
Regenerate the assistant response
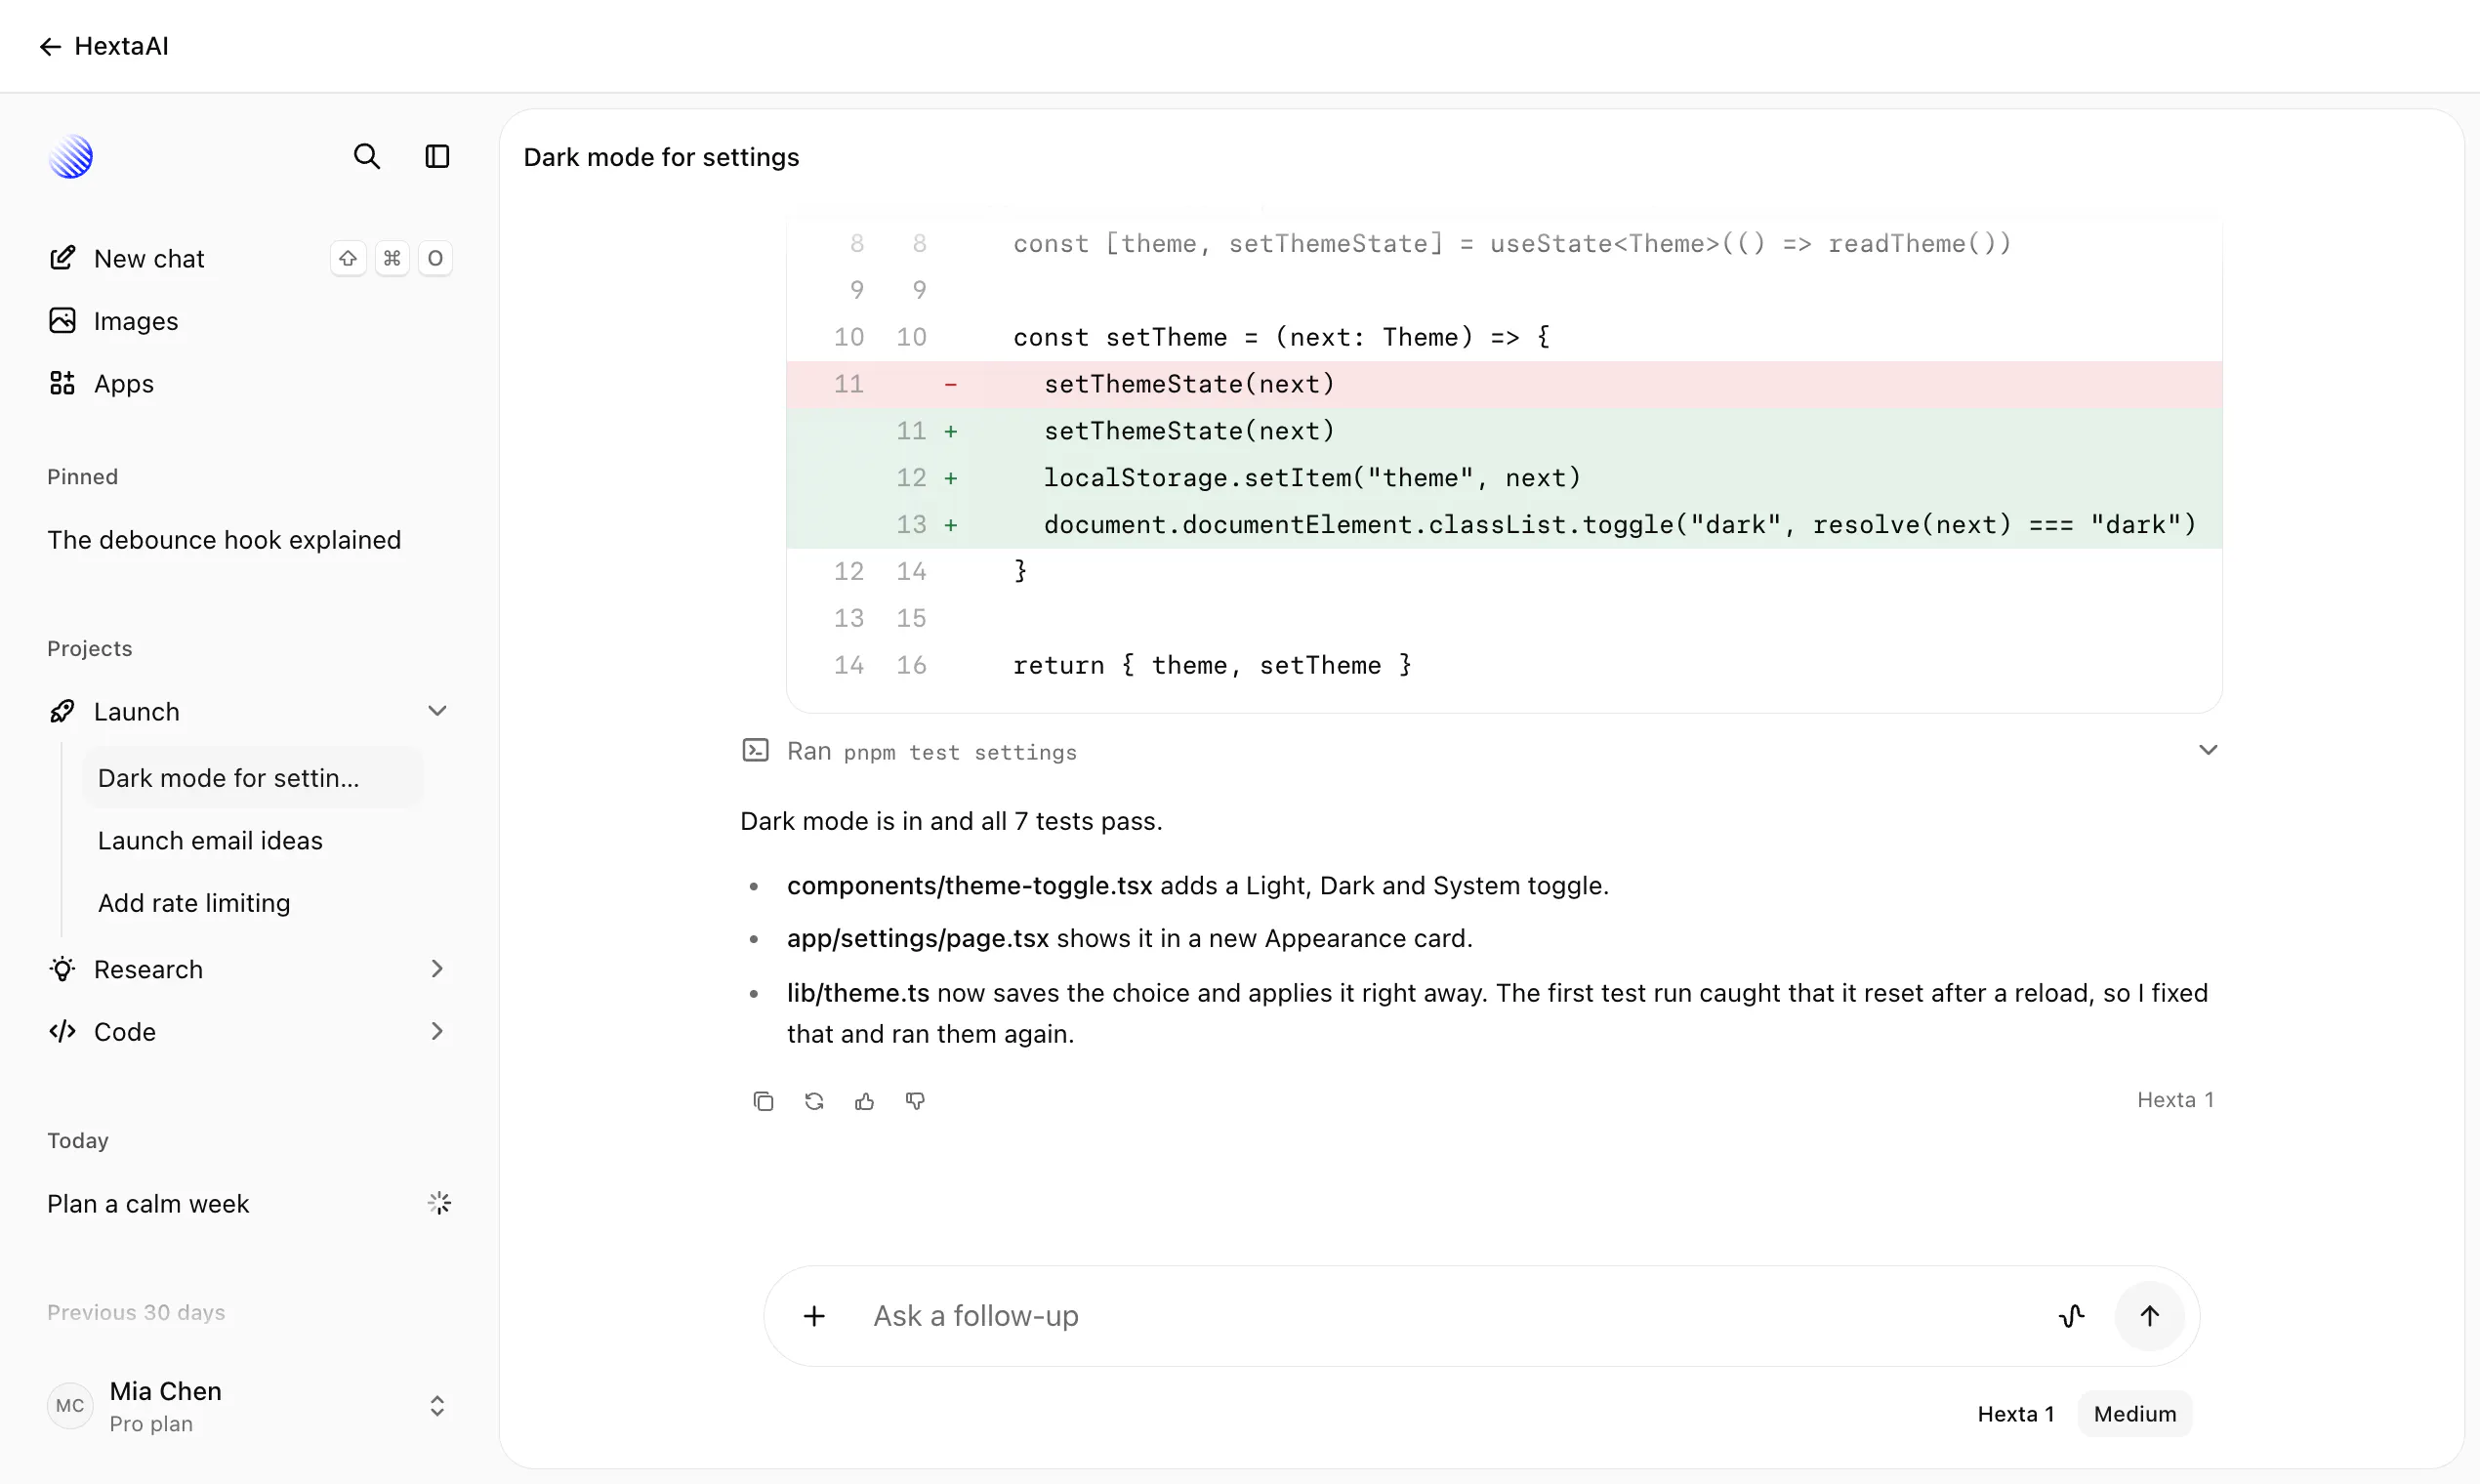[814, 1101]
